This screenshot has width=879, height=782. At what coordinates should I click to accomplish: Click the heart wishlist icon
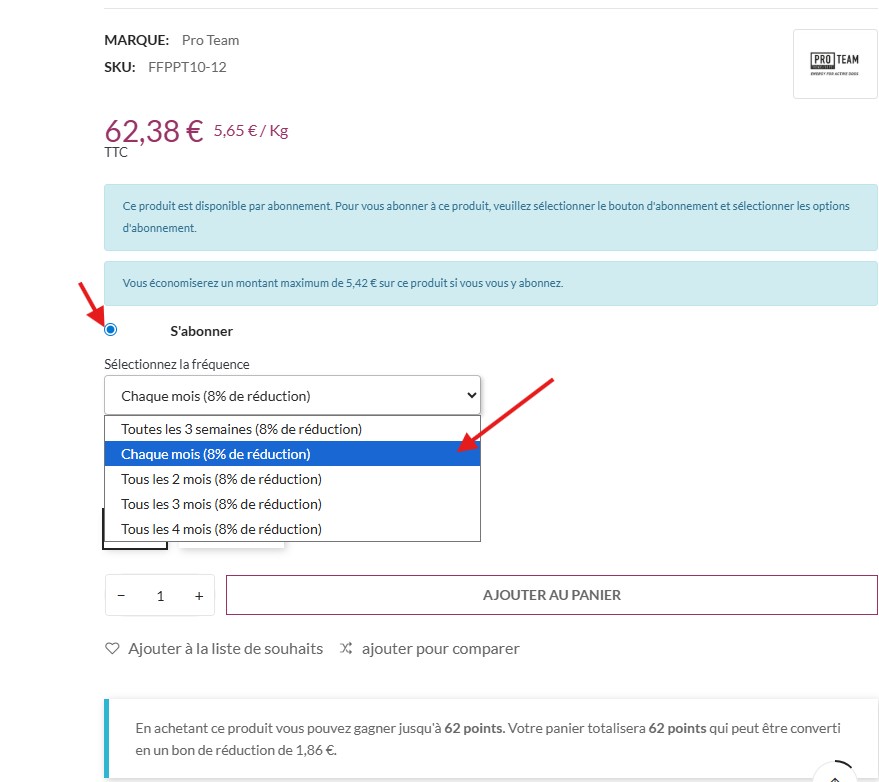(112, 649)
